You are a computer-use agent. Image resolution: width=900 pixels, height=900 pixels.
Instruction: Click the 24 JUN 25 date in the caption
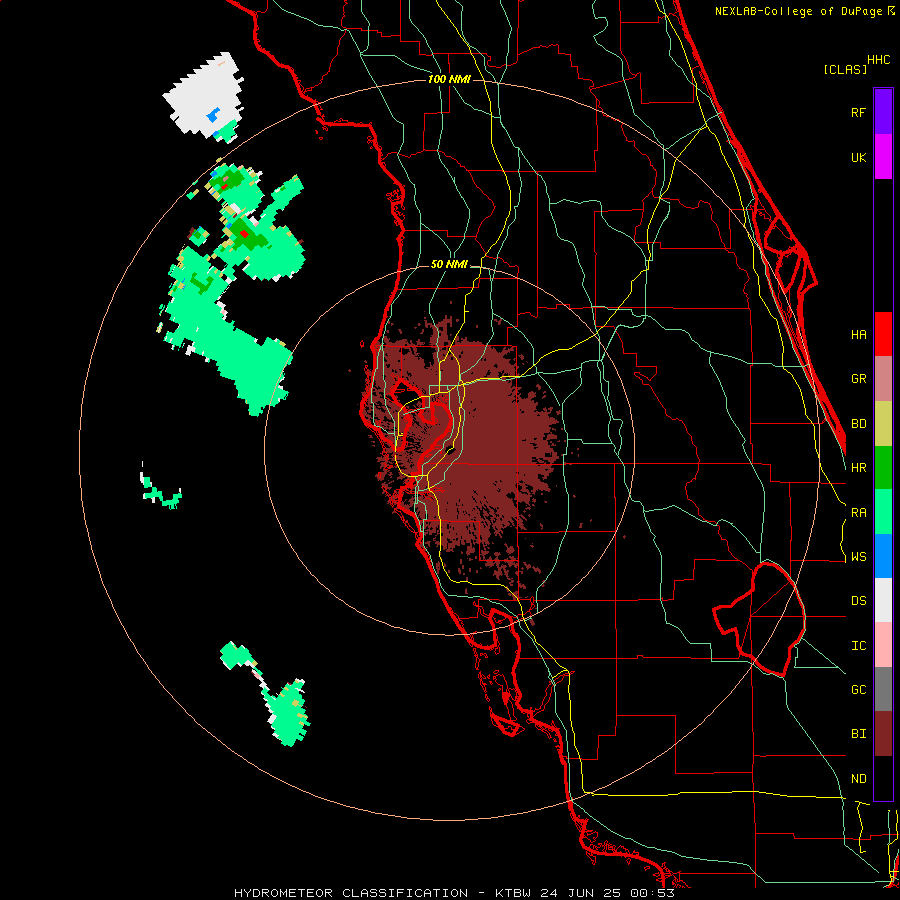tap(581, 893)
